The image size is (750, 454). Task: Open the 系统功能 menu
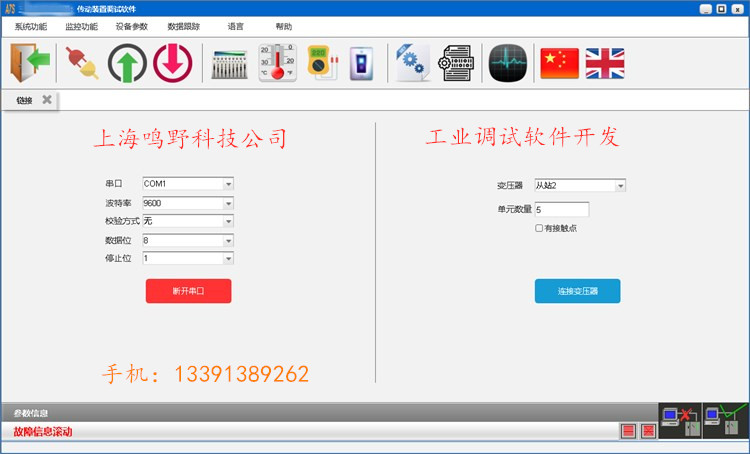30,27
